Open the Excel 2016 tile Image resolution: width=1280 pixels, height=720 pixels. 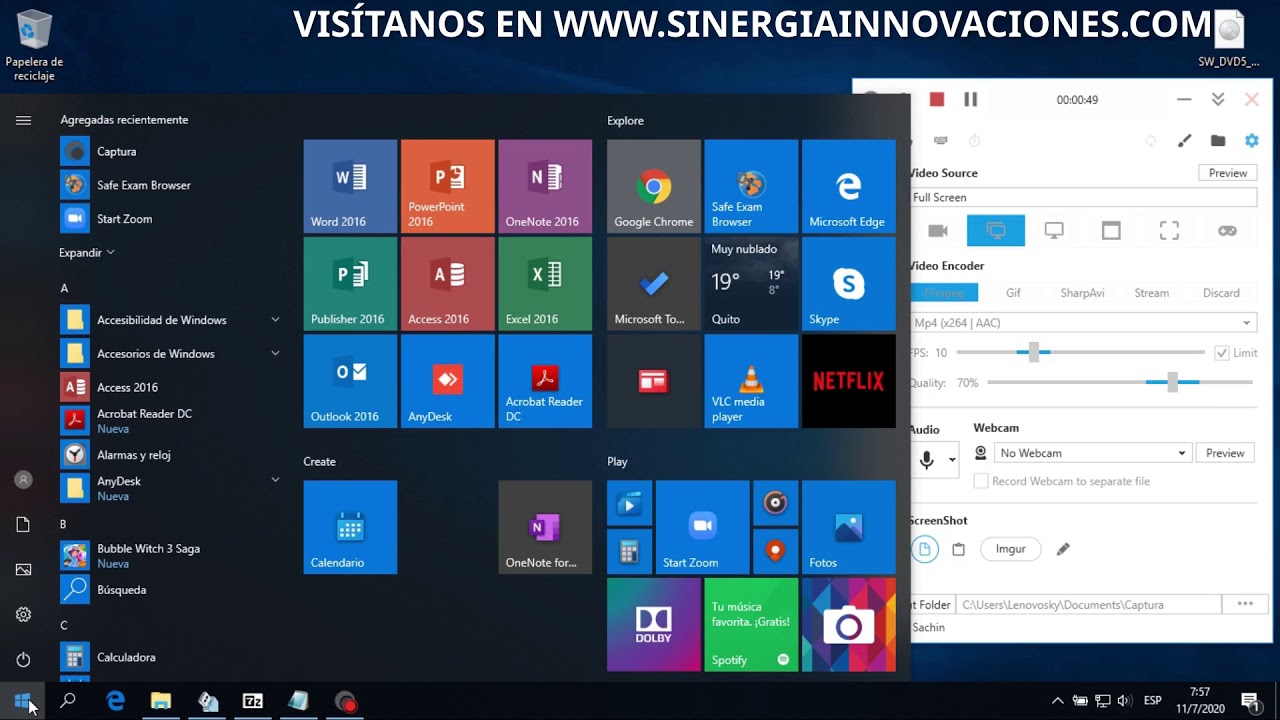(x=545, y=284)
